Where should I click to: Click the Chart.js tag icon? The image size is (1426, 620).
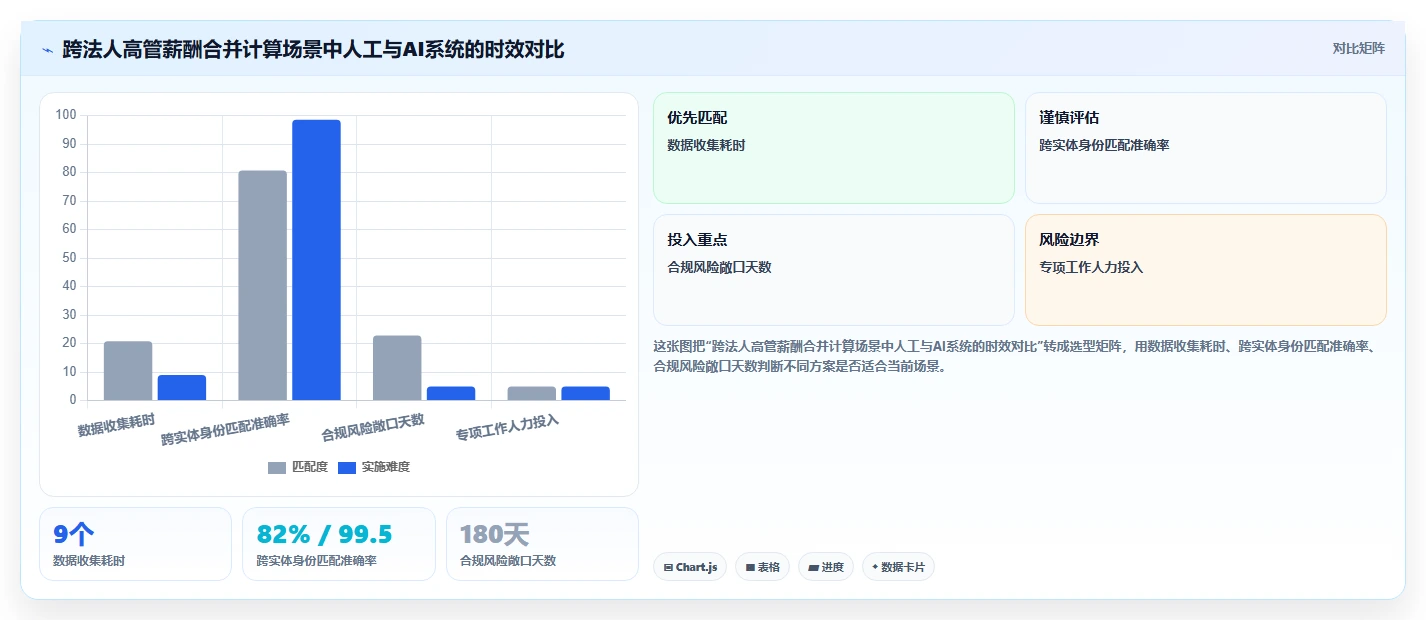pyautogui.click(x=668, y=568)
